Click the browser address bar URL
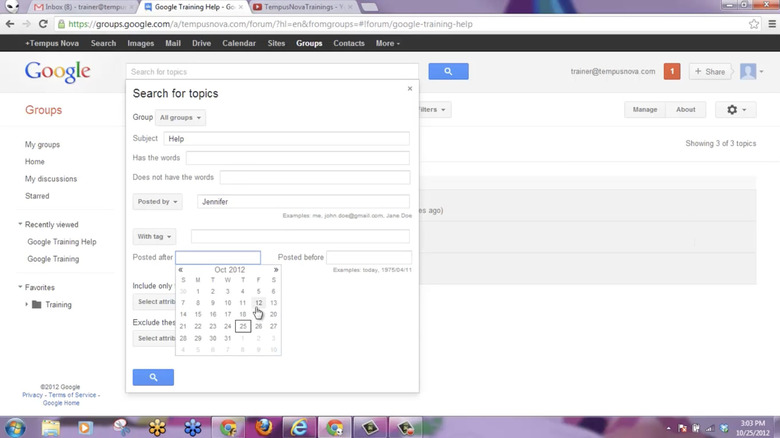Screen dimensions: 780x438 (270, 24)
